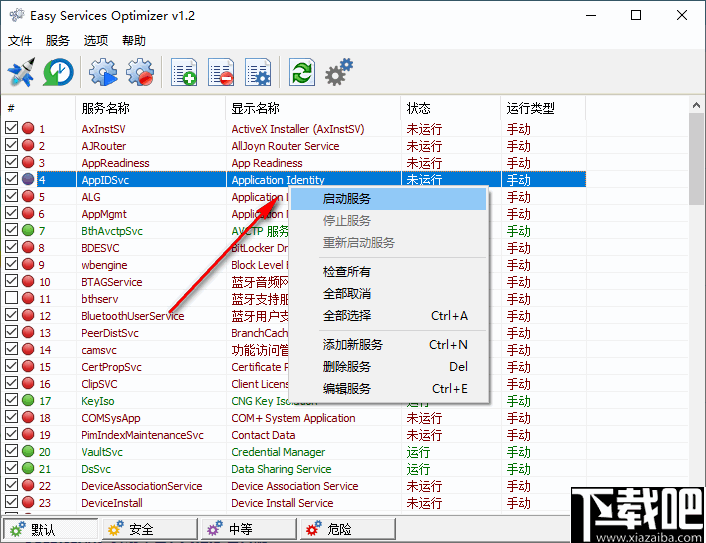Choose 检查所有 in context menu

coord(389,272)
